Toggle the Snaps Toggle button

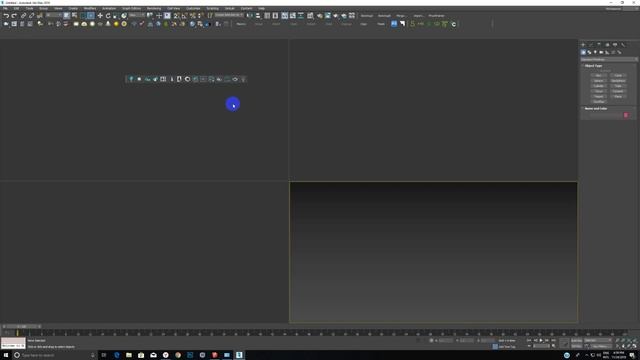(x=176, y=16)
